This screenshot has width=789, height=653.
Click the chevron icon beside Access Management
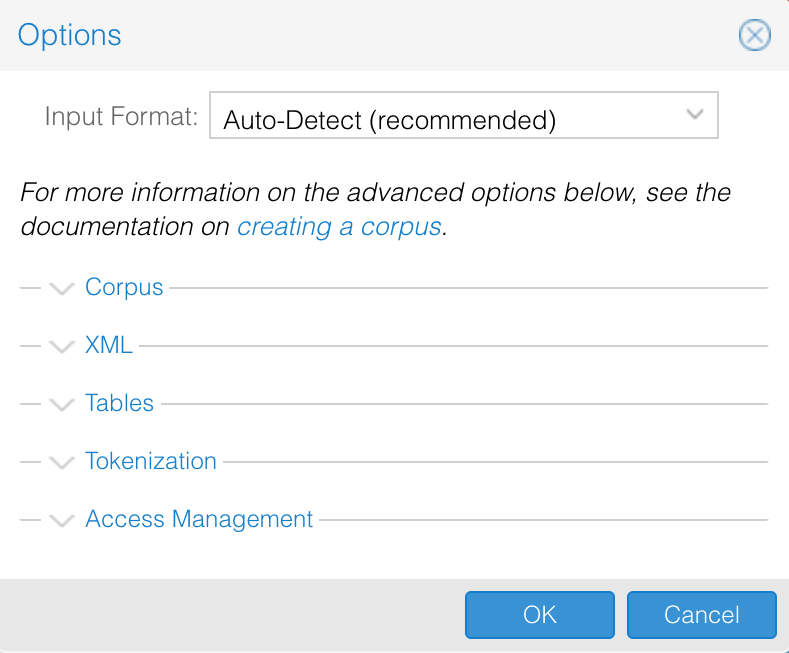click(62, 520)
